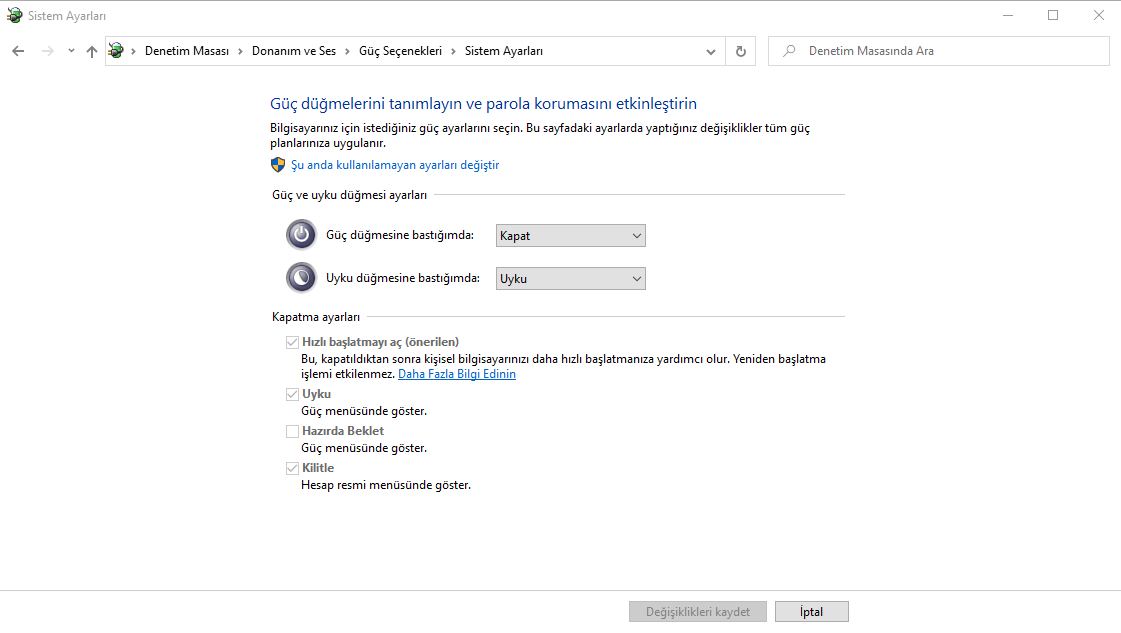Image resolution: width=1121 pixels, height=633 pixels.
Task: Expand arrow after Donanım ve Ses breadcrumb
Action: pyautogui.click(x=347, y=51)
